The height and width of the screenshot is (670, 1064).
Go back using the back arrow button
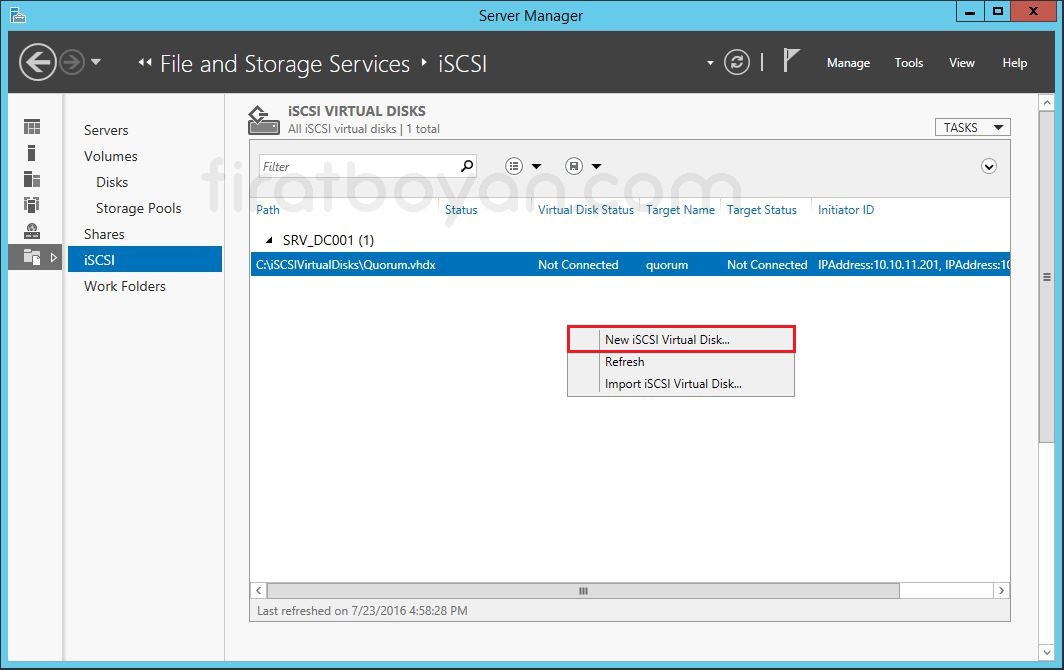pos(37,62)
